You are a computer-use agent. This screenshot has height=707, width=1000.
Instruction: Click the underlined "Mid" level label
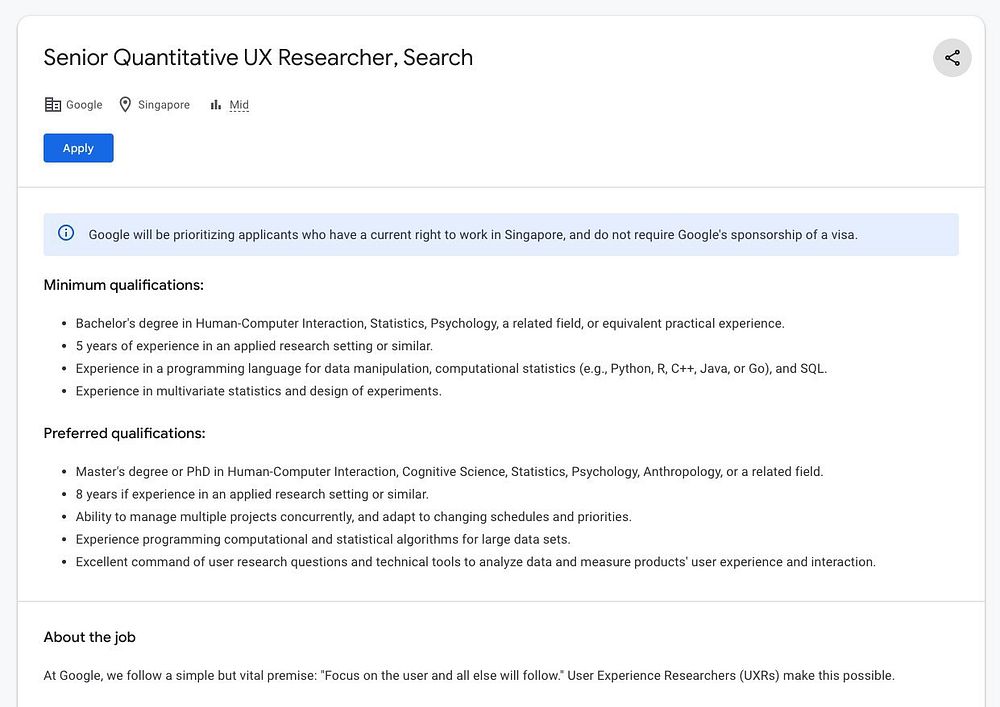pyautogui.click(x=239, y=105)
